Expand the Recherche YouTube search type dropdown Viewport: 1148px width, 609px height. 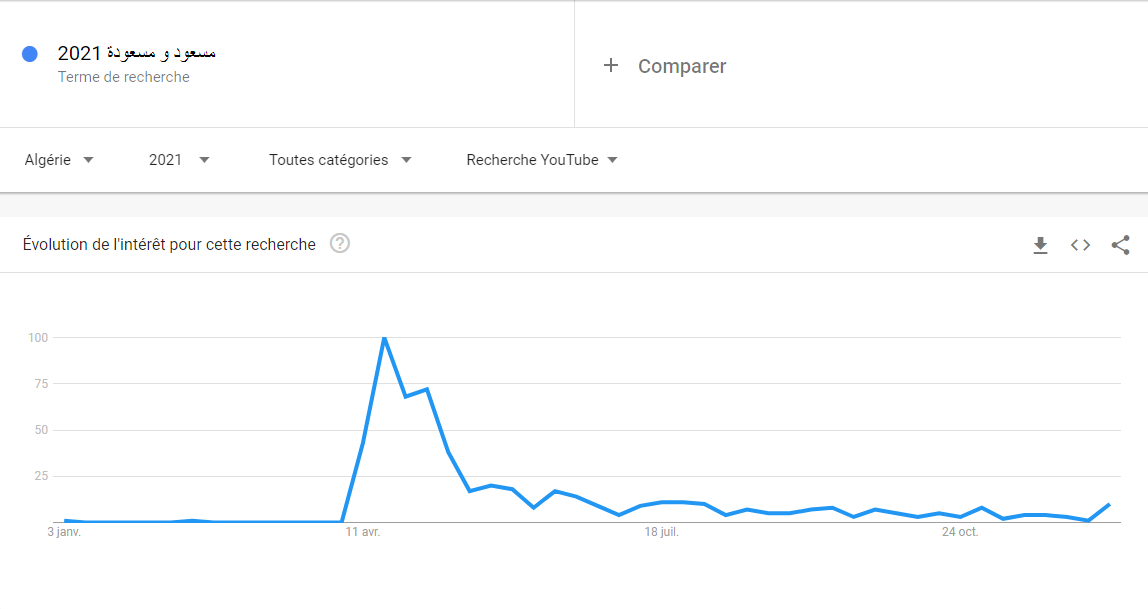pyautogui.click(x=542, y=160)
